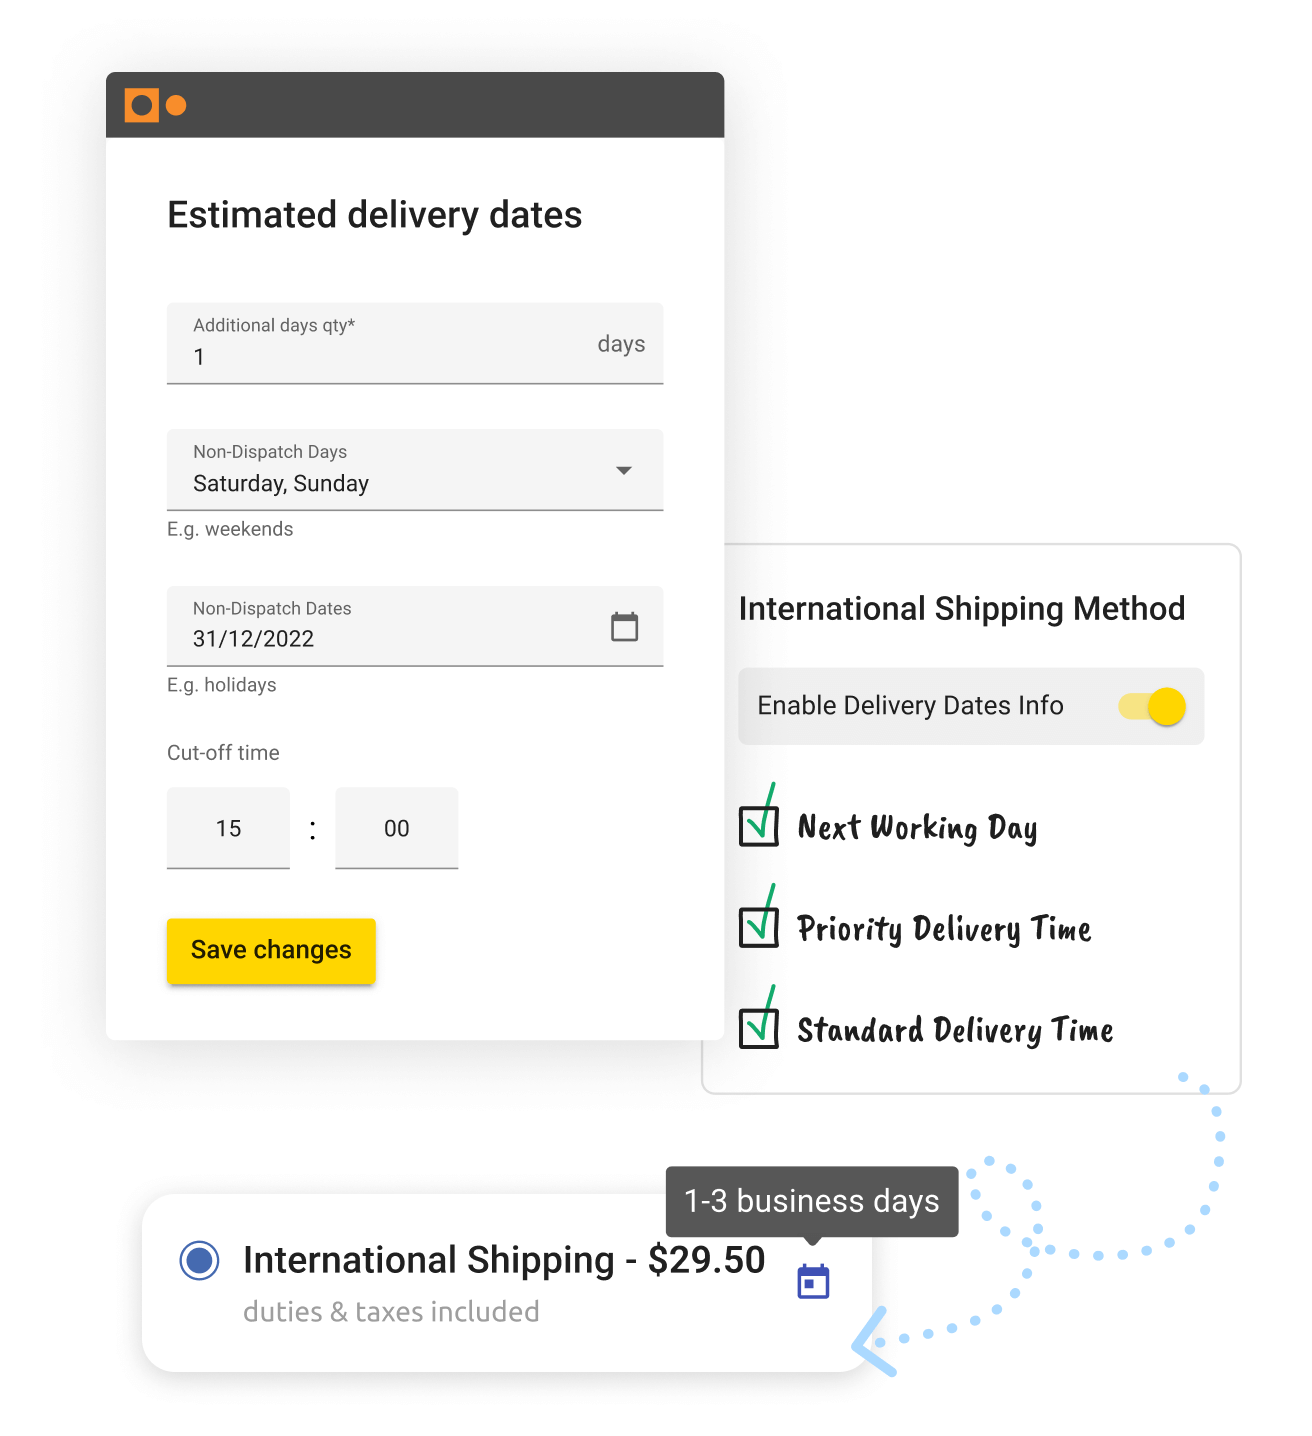This screenshot has height=1436, width=1312.
Task: Open the Saturday, Sunday selection list
Action: coord(400,483)
